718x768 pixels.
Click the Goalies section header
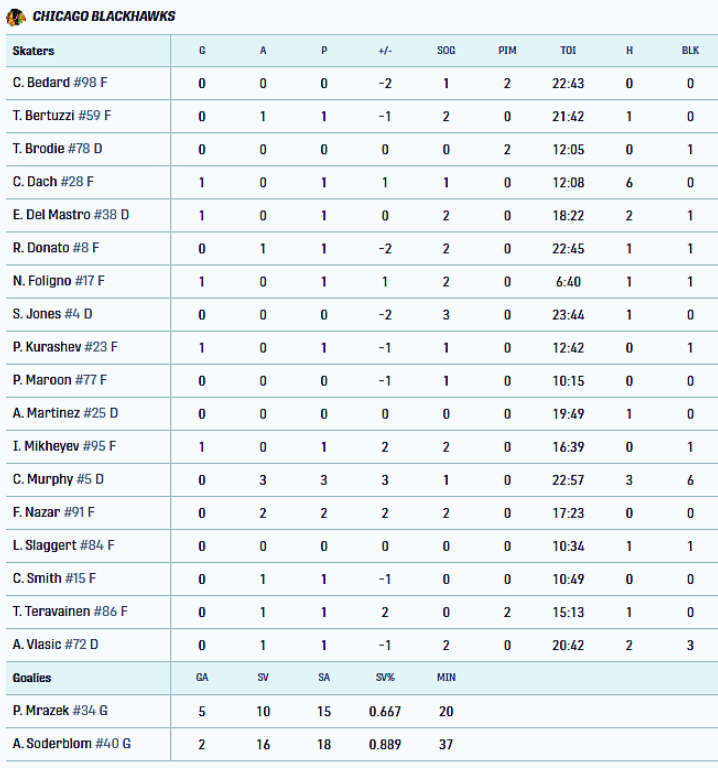32,678
